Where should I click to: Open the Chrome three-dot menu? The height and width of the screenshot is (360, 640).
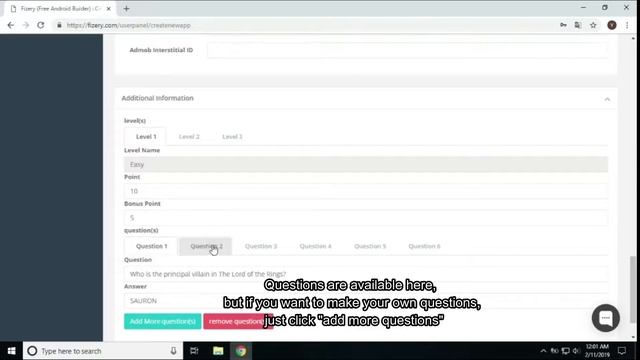tap(627, 25)
